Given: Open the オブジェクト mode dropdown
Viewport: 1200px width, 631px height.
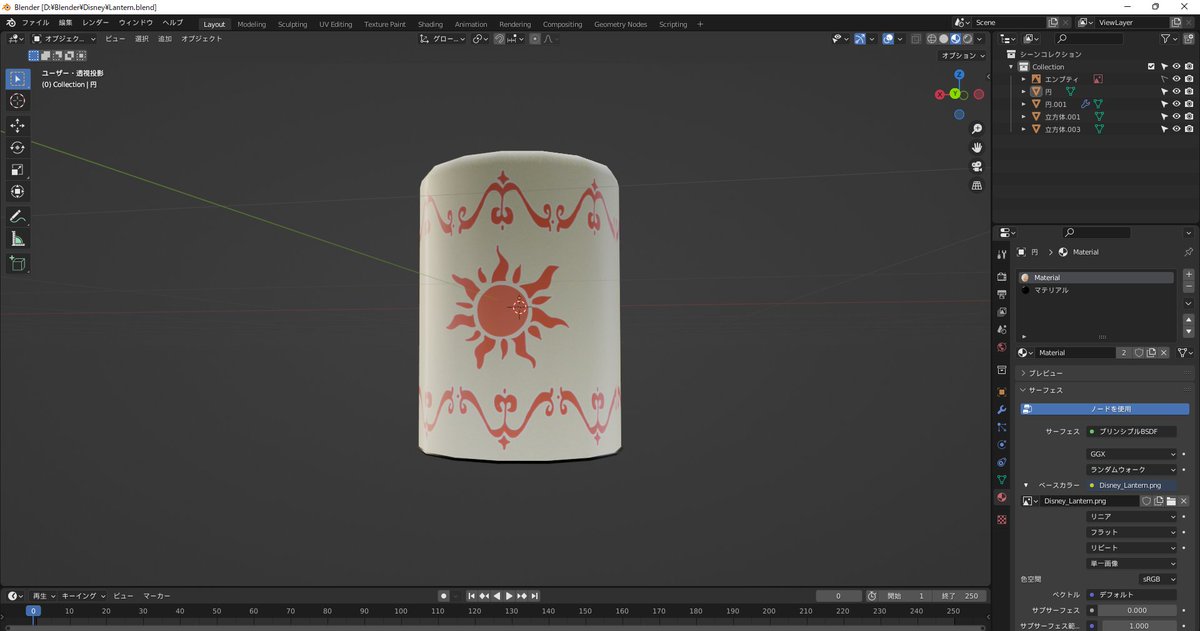Looking at the screenshot, I should coord(65,39).
